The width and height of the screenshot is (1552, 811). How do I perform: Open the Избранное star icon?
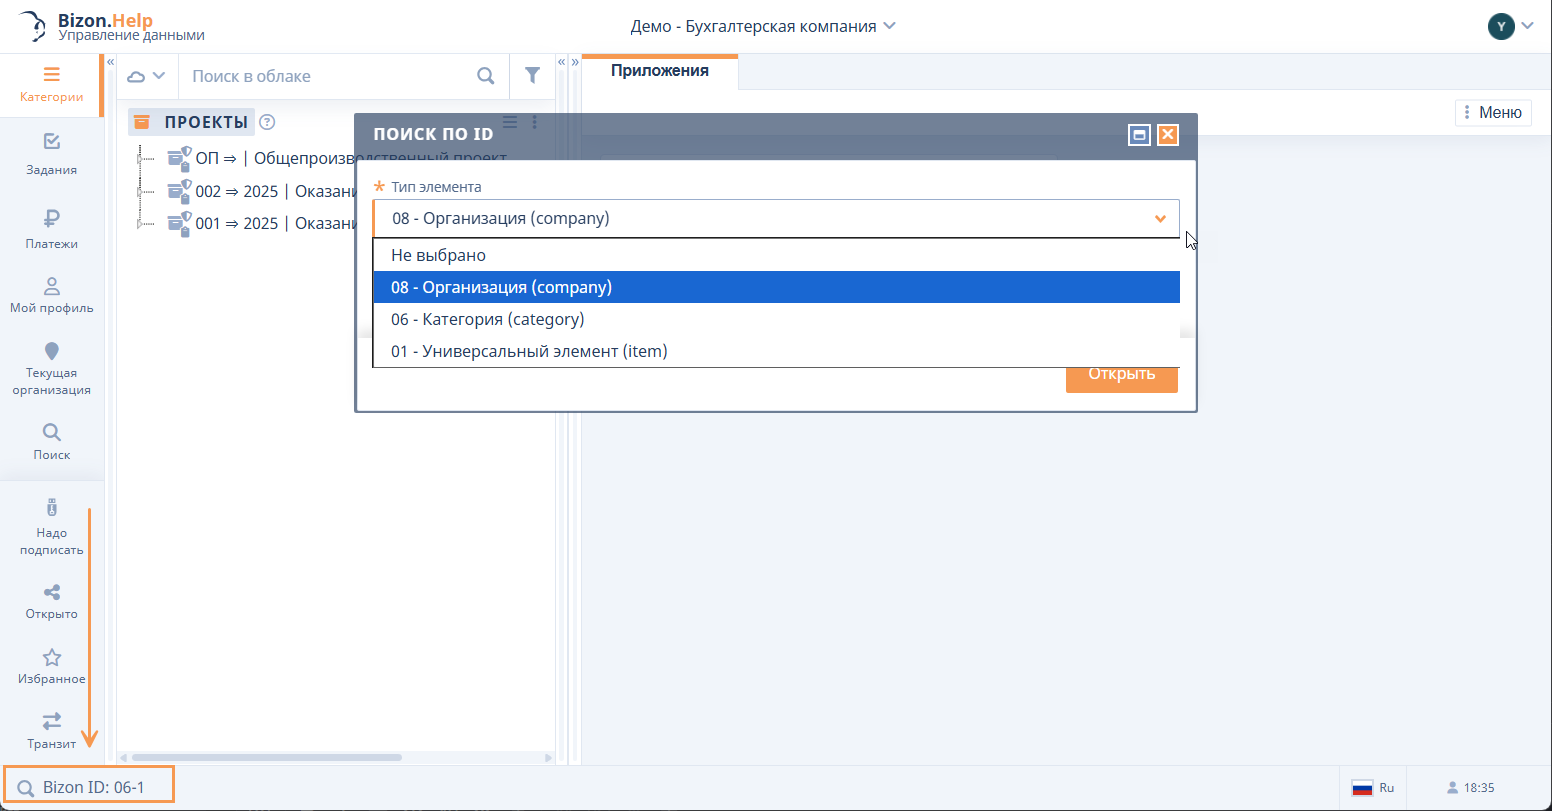click(x=52, y=666)
